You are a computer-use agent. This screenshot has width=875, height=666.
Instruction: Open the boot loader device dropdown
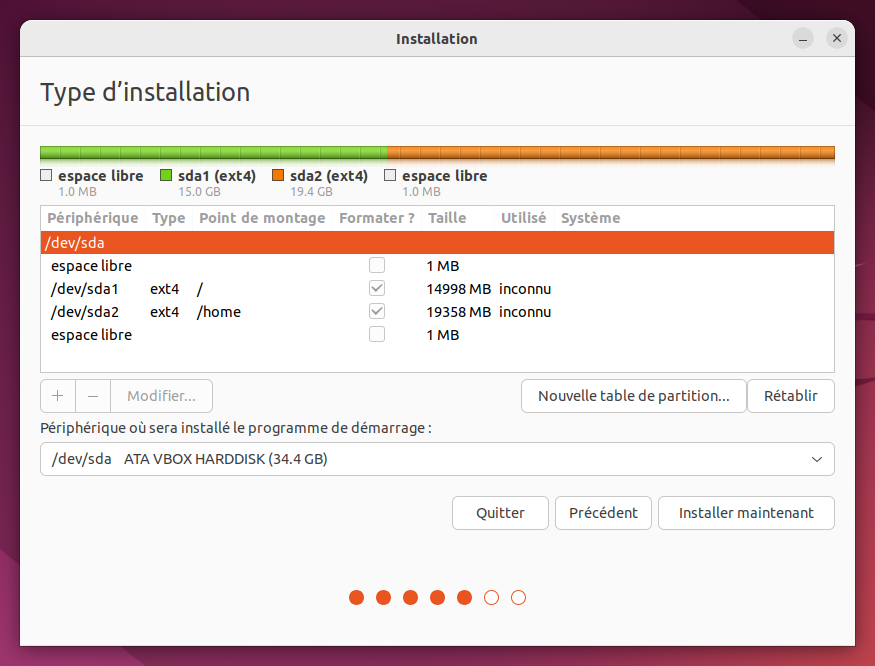(437, 460)
